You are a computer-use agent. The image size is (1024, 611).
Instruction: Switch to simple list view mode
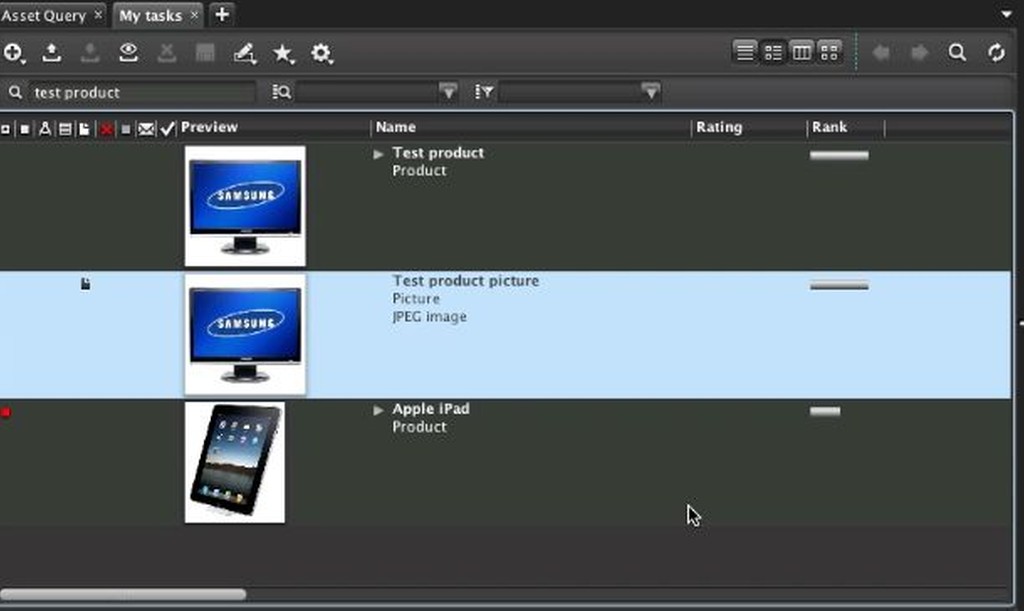coord(745,53)
